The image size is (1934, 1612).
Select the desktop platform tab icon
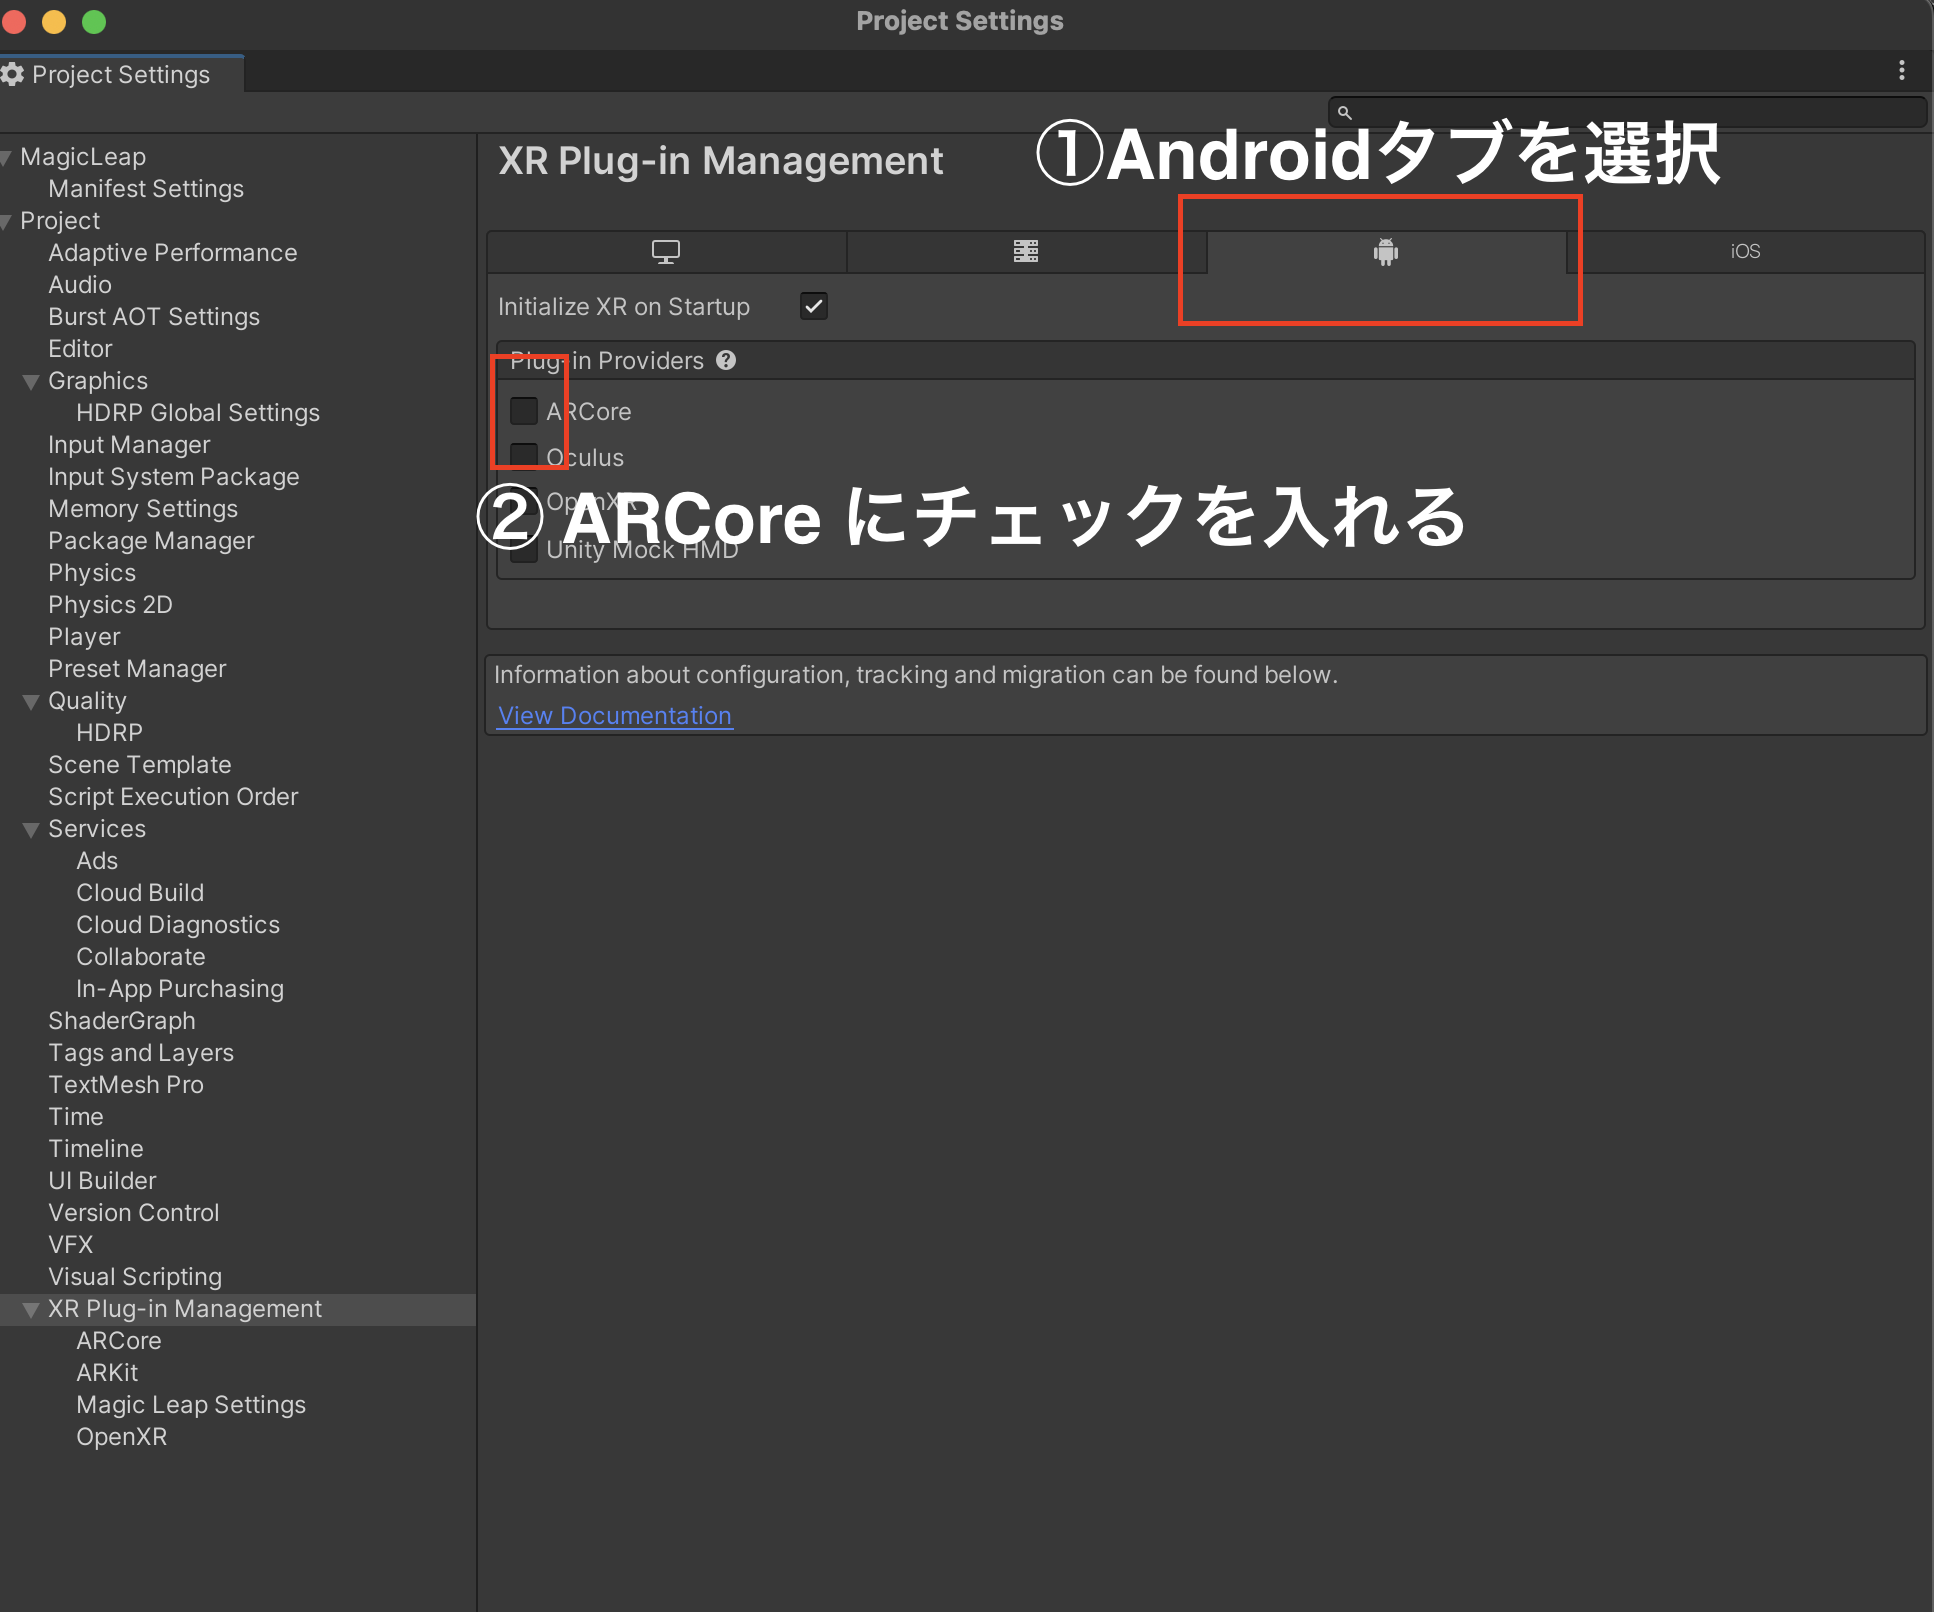pos(665,252)
